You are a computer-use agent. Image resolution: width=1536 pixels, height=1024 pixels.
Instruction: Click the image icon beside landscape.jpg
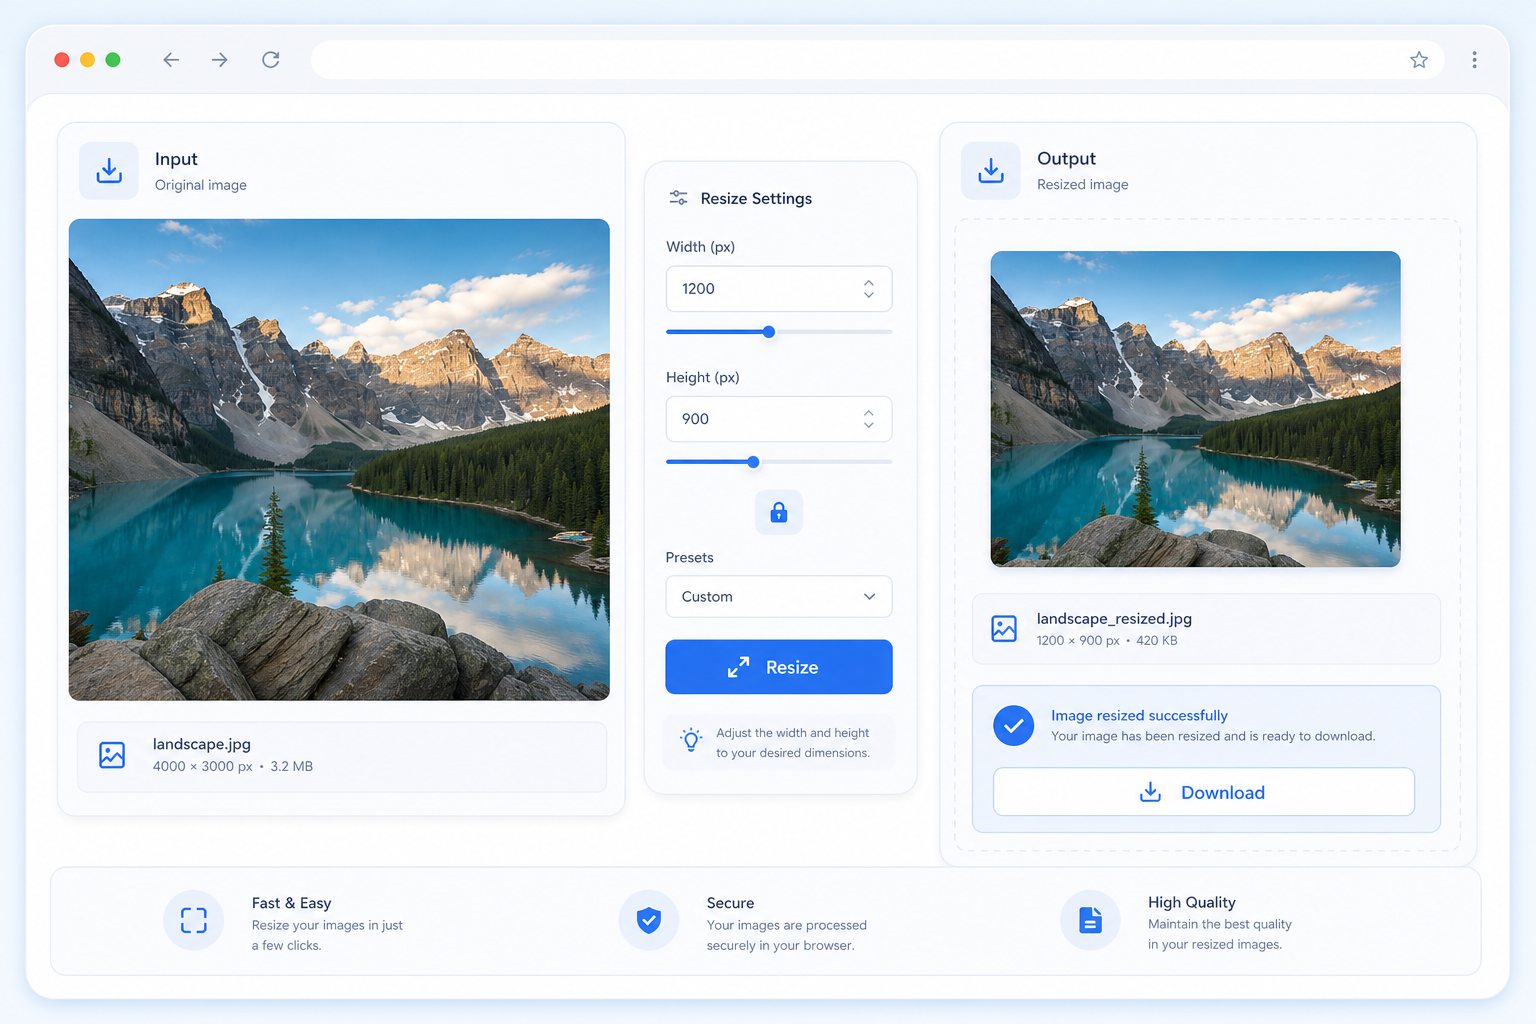[x=112, y=755]
